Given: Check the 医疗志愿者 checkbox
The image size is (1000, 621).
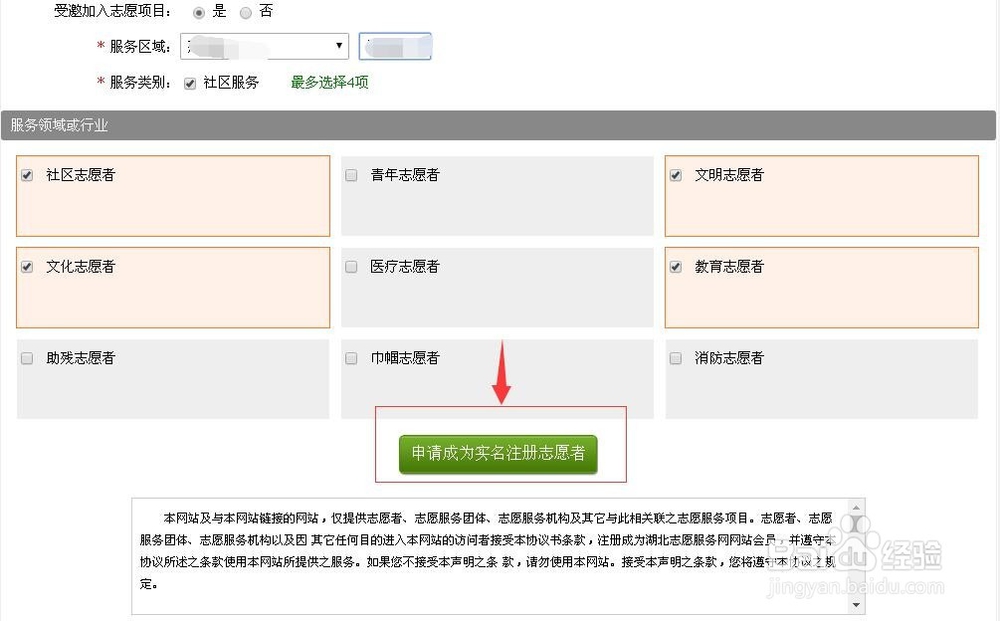Looking at the screenshot, I should click(x=350, y=266).
